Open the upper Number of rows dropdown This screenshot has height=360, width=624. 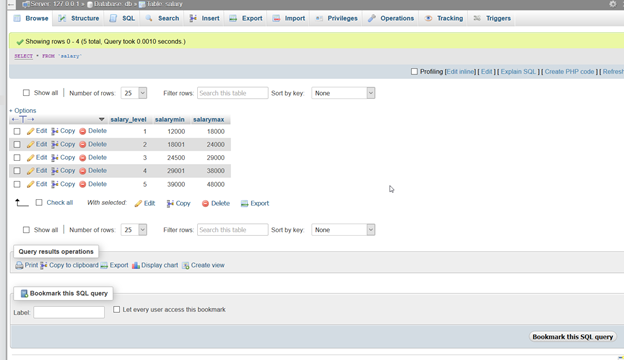pyautogui.click(x=134, y=93)
